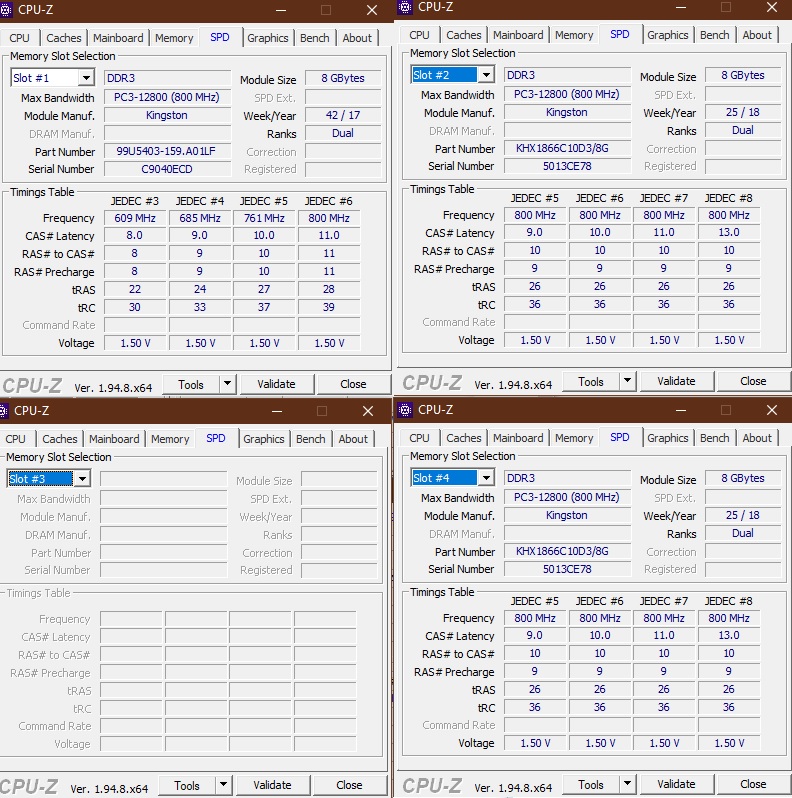This screenshot has height=798, width=792.
Task: Open Caches tab in Slot #1 window
Action: point(64,38)
